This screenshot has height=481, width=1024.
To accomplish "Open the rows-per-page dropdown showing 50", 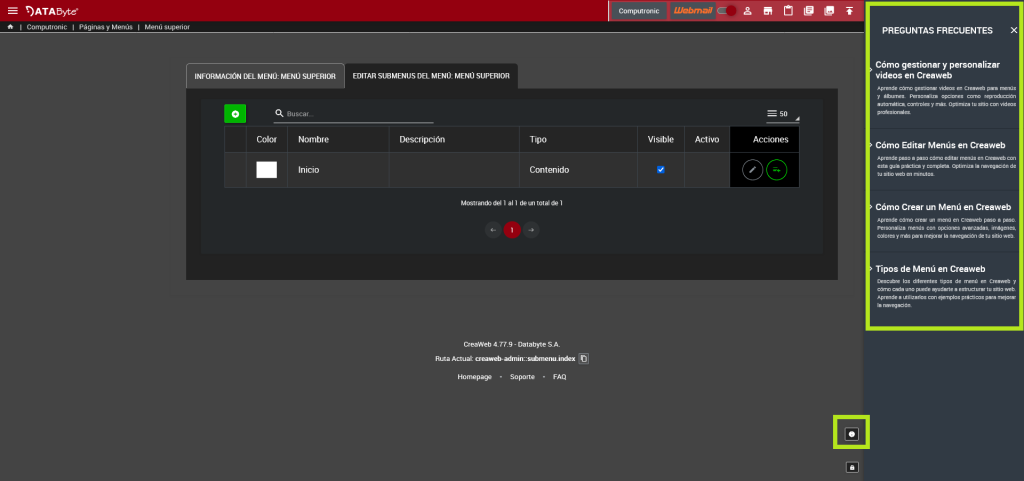I will pyautogui.click(x=776, y=114).
